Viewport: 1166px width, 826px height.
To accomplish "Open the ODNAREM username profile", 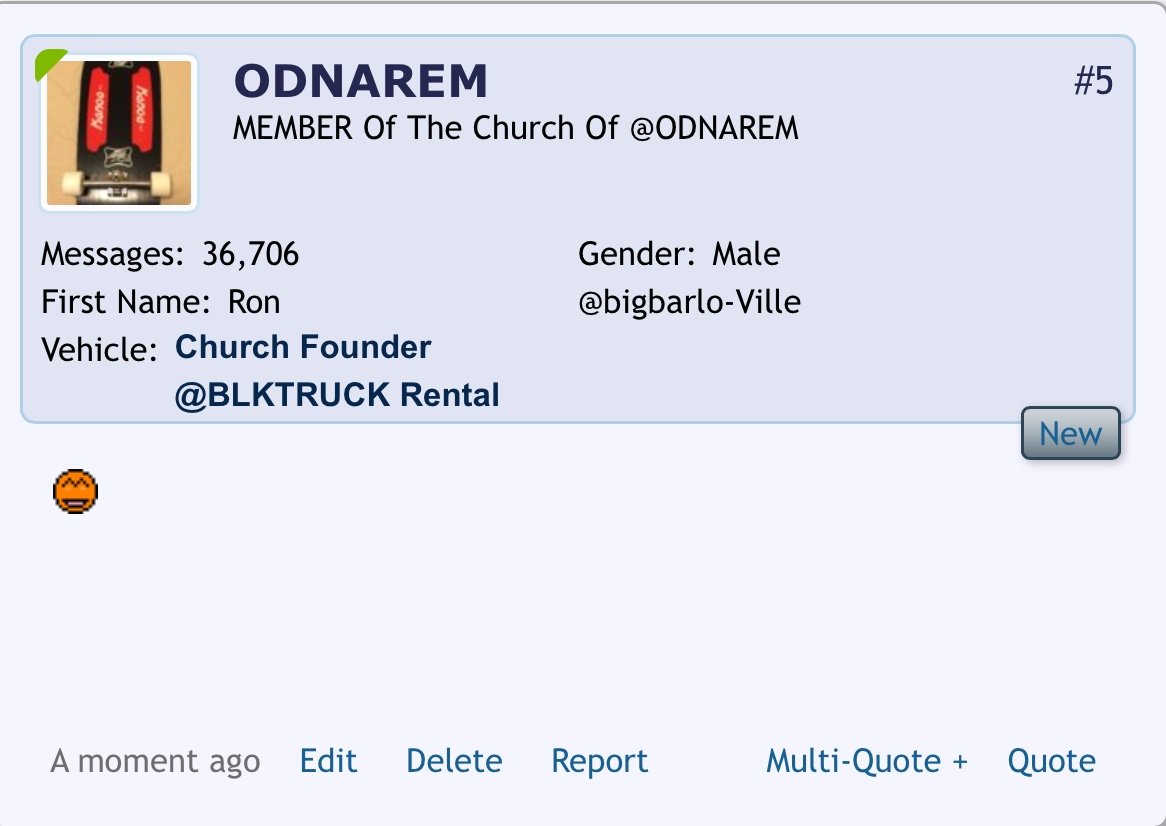I will coord(361,80).
